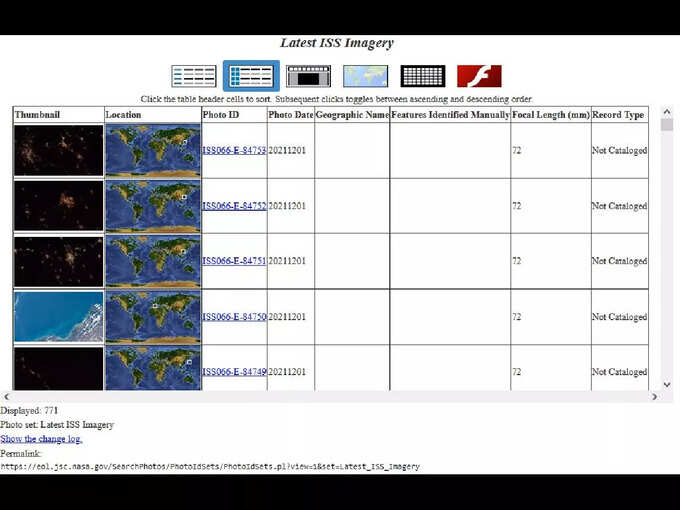Open dark thumbnail for ISS066-E-84749
The image size is (680, 510).
point(59,369)
